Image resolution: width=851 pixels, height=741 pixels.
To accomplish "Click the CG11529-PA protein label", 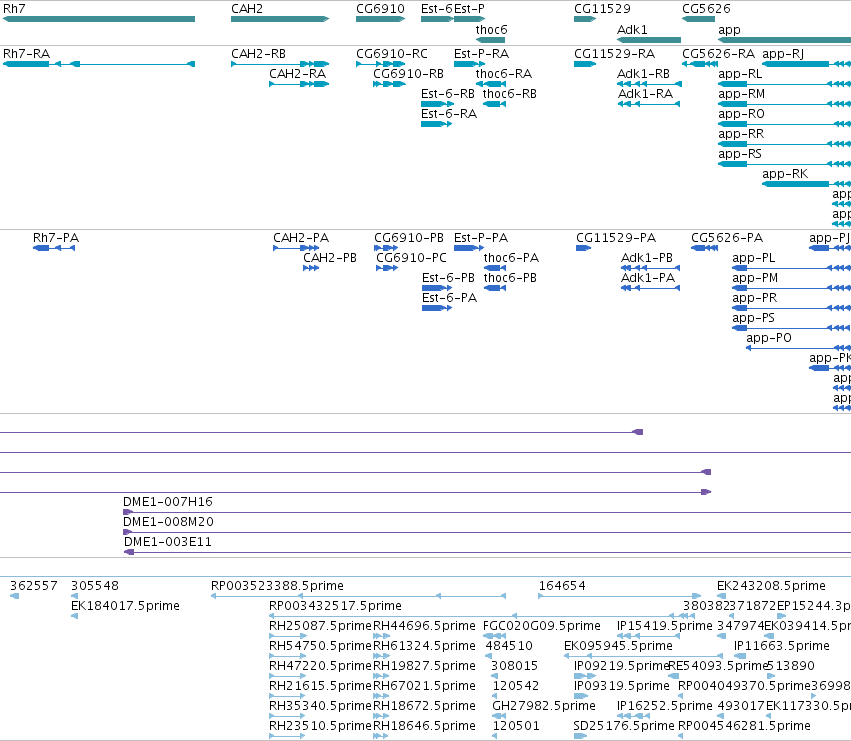I will pos(616,238).
